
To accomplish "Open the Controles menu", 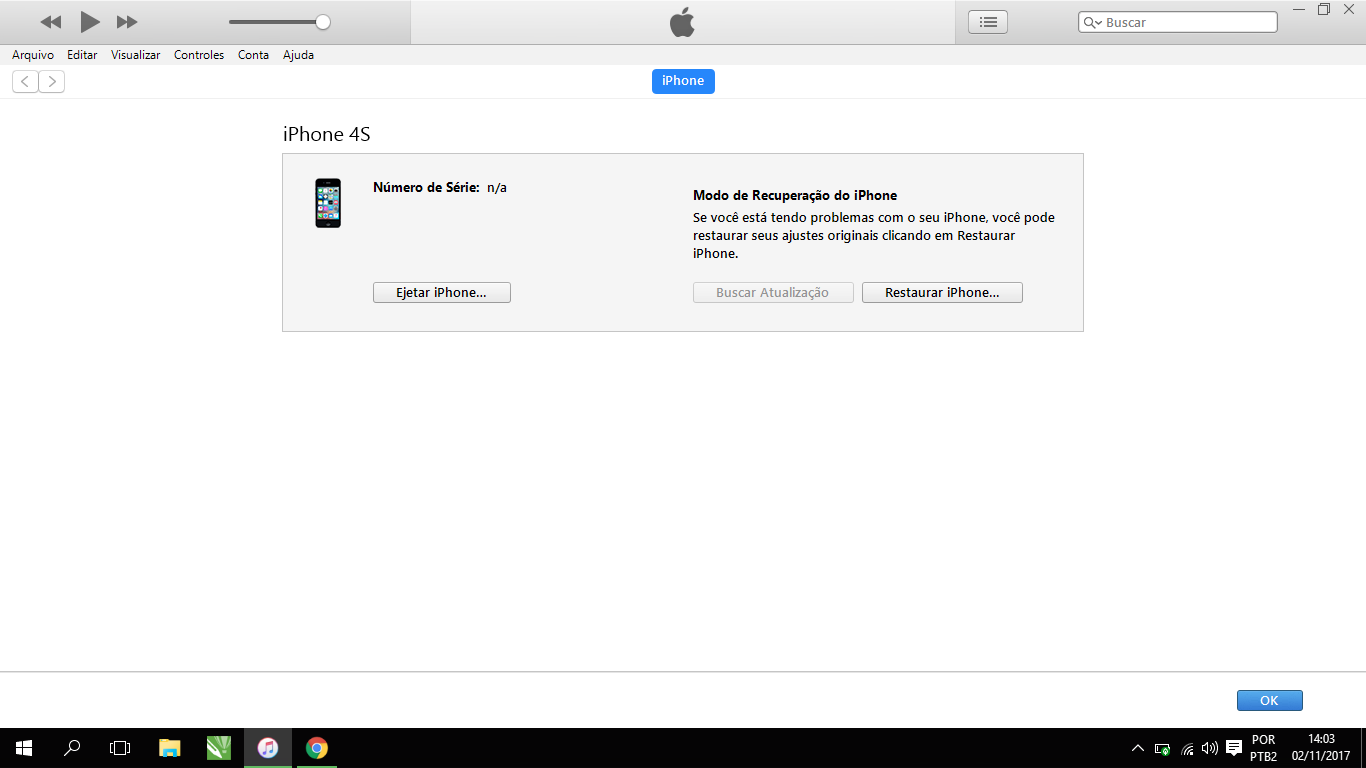I will click(199, 55).
